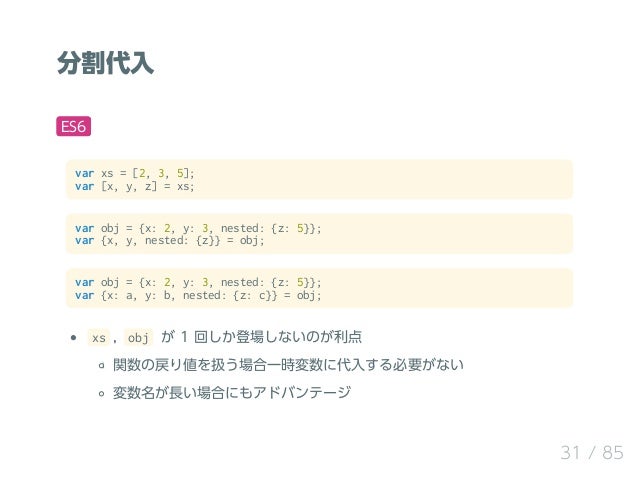Click the slide title 分割代入

[x=105, y=63]
